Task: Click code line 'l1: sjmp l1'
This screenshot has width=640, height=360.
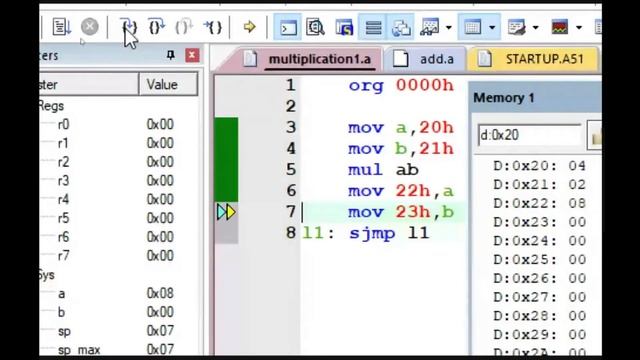Action: 366,233
